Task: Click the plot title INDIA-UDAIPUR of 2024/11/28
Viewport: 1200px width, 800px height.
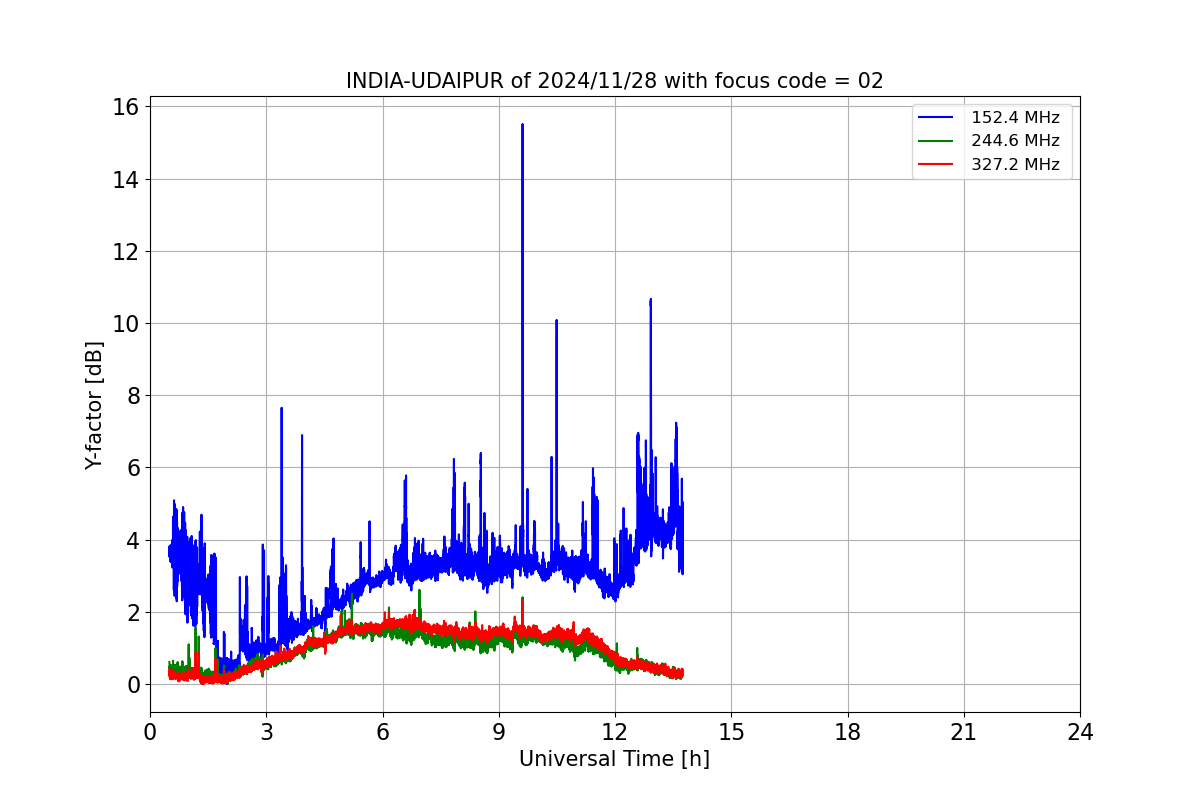Action: point(615,81)
